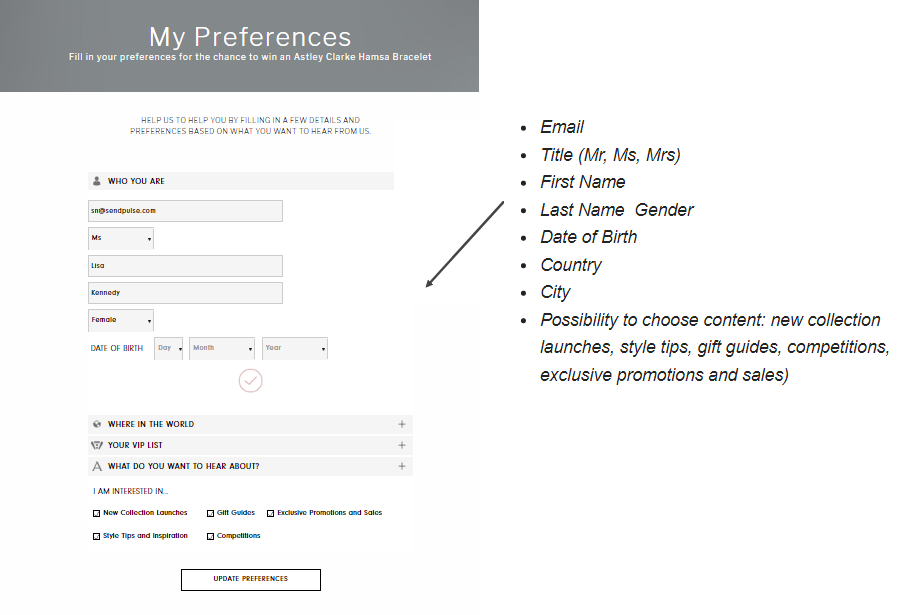The image size is (912, 615).
Task: Toggle Style Tips and Inspiration checkbox
Action: 96,536
